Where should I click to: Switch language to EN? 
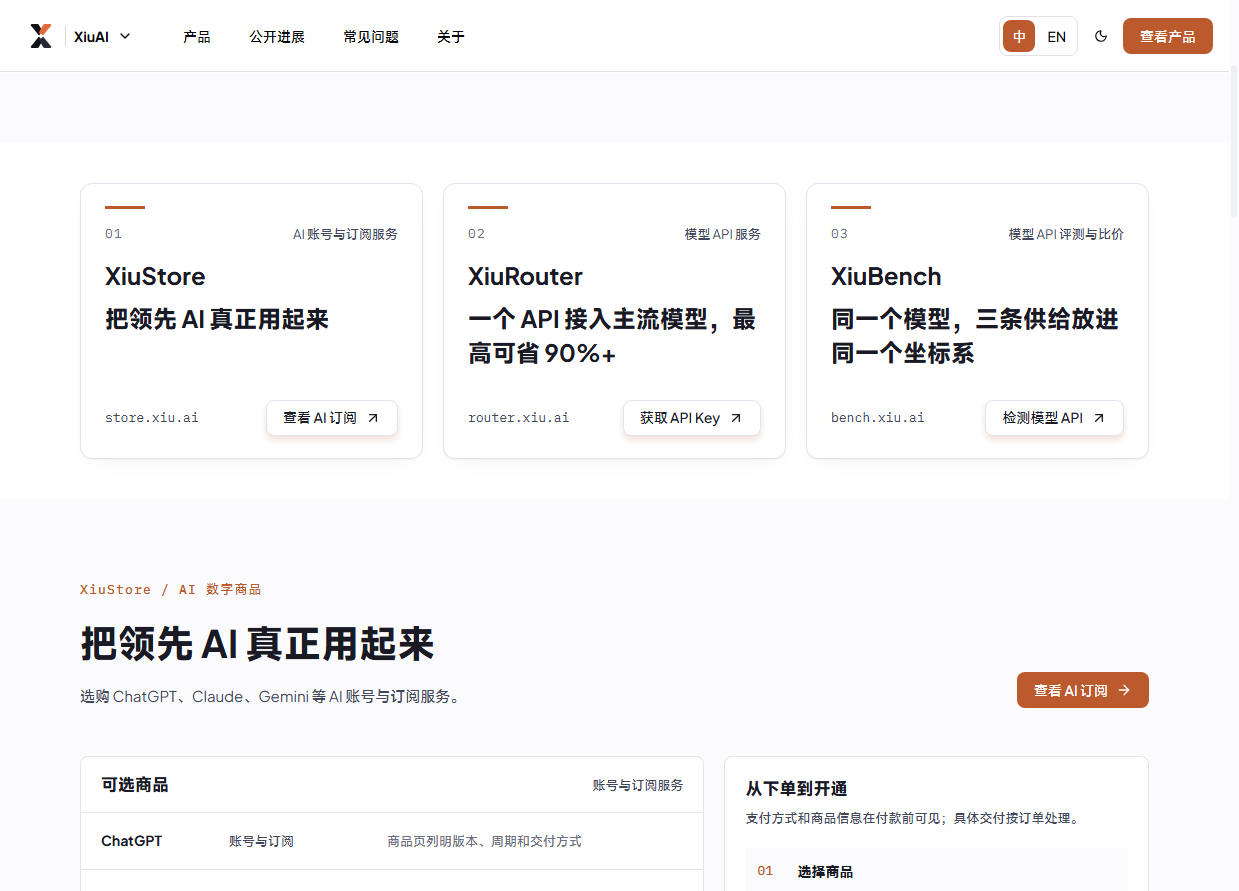[1056, 36]
